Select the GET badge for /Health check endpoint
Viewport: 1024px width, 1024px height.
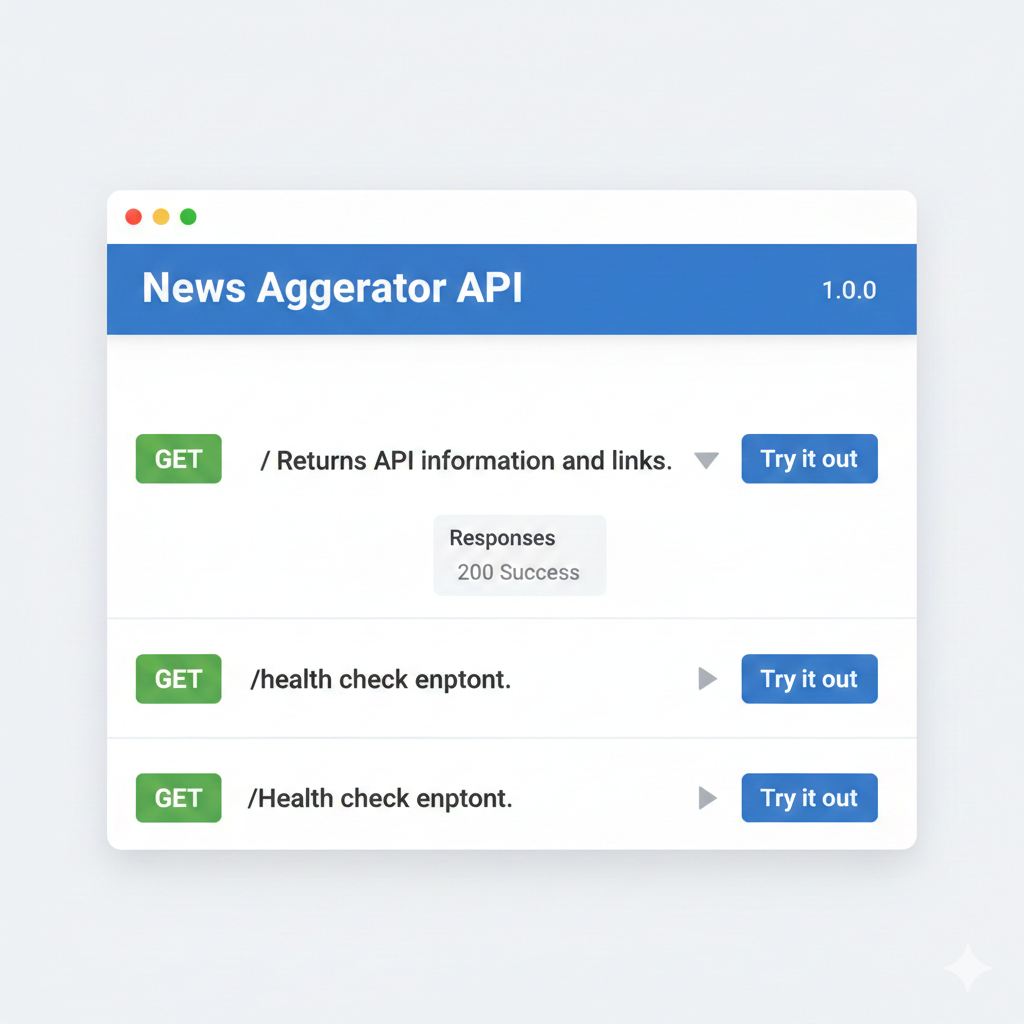point(178,798)
